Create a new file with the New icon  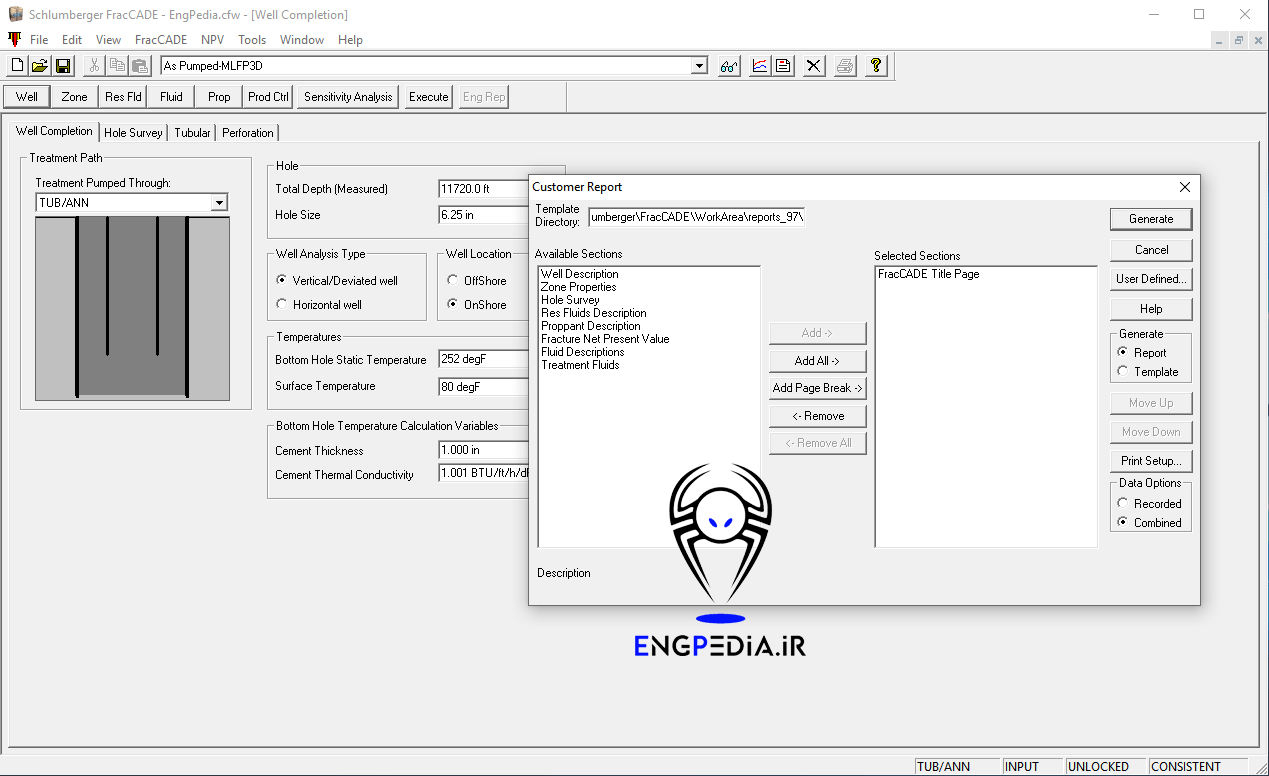(16, 65)
